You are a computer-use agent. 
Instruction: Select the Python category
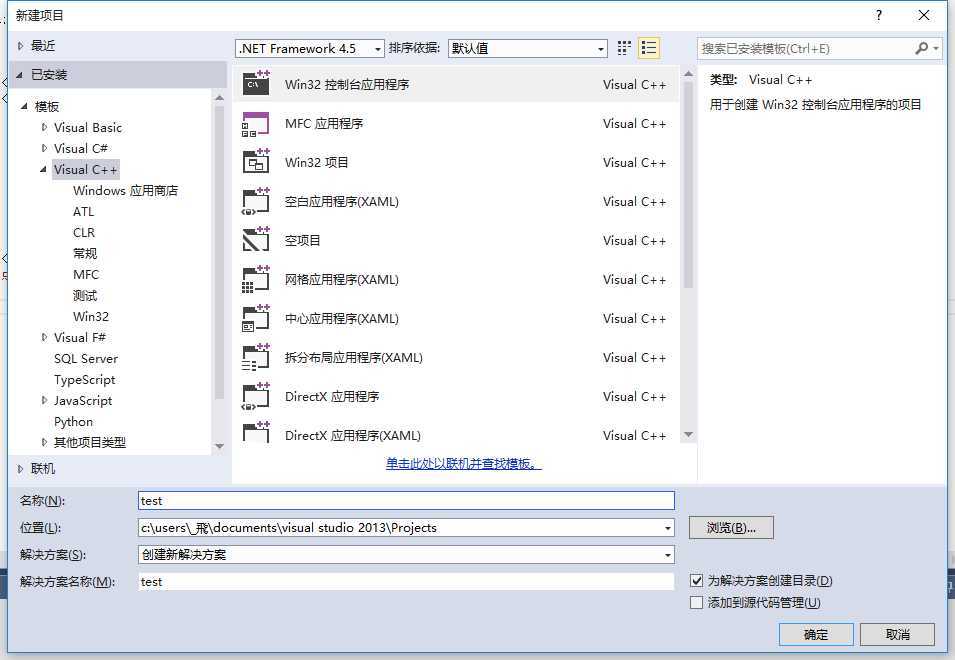[74, 421]
